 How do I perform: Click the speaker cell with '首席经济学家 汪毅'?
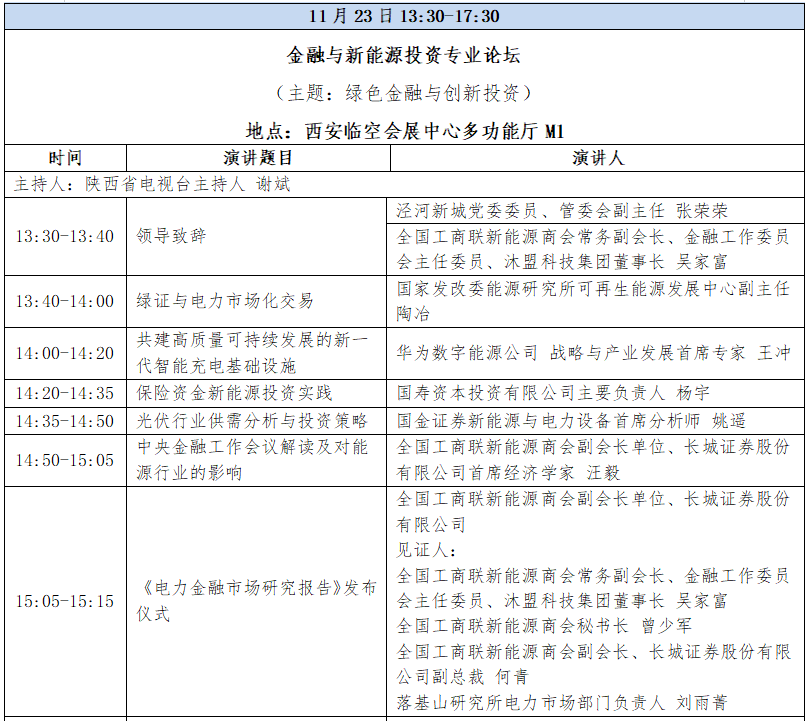point(595,460)
